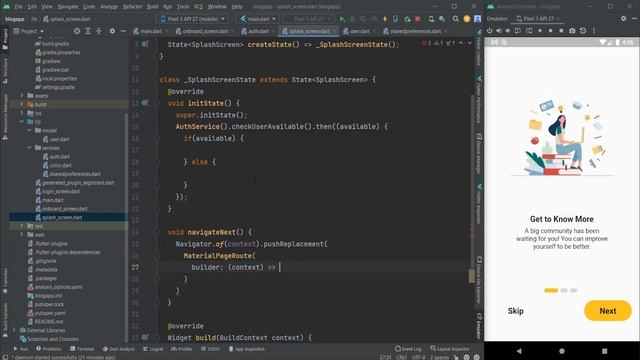Expand the build folder in the tree
640x360 pixels.
click(x=22, y=104)
